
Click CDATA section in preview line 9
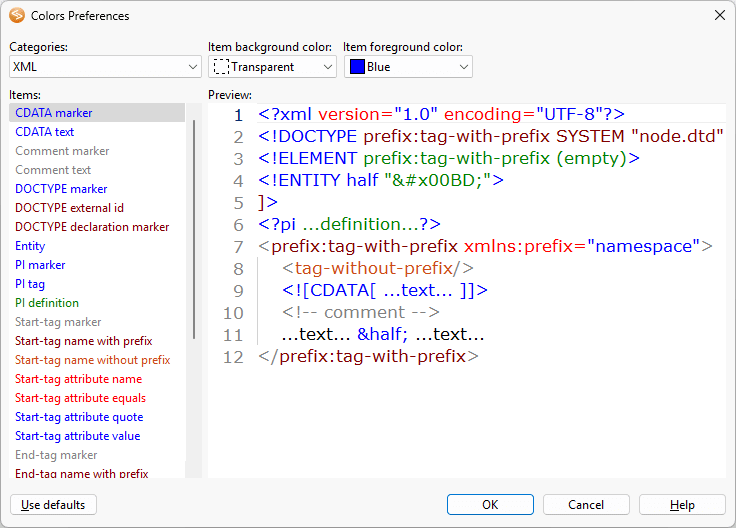[x=385, y=291]
